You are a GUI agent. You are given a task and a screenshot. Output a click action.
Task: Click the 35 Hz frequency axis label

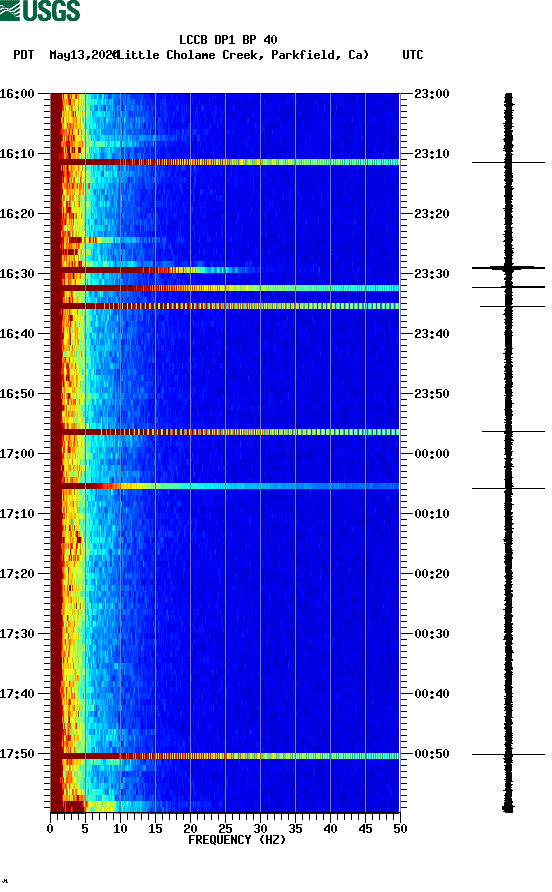pyautogui.click(x=295, y=829)
